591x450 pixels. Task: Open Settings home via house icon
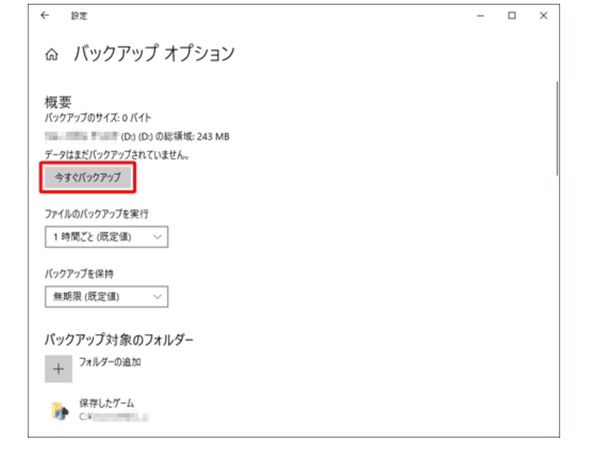click(x=52, y=55)
